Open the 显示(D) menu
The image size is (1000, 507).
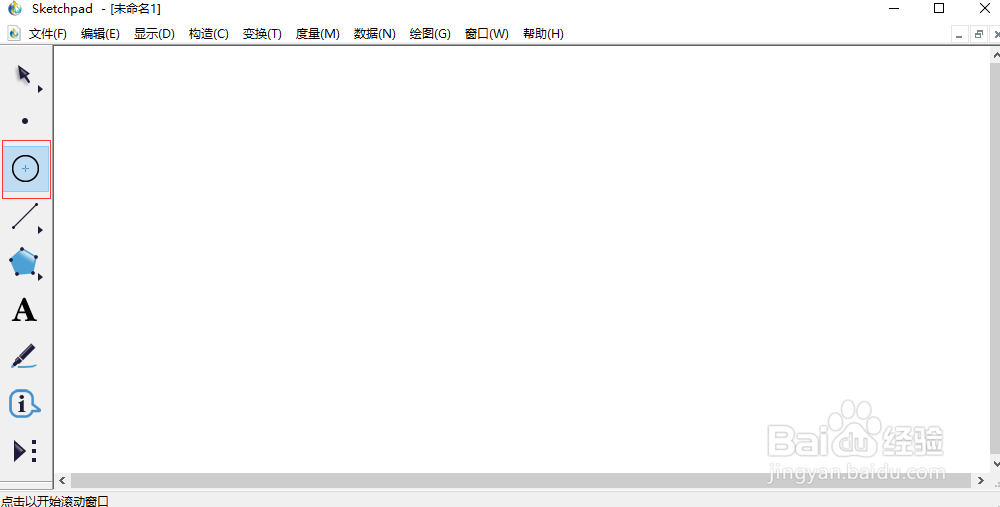(x=154, y=34)
